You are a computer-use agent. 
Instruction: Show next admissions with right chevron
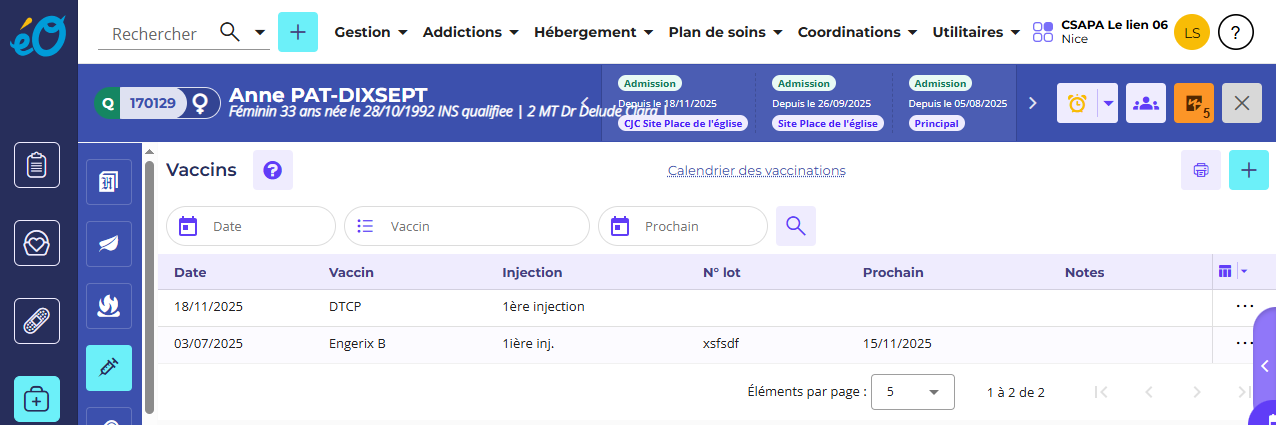[1033, 103]
